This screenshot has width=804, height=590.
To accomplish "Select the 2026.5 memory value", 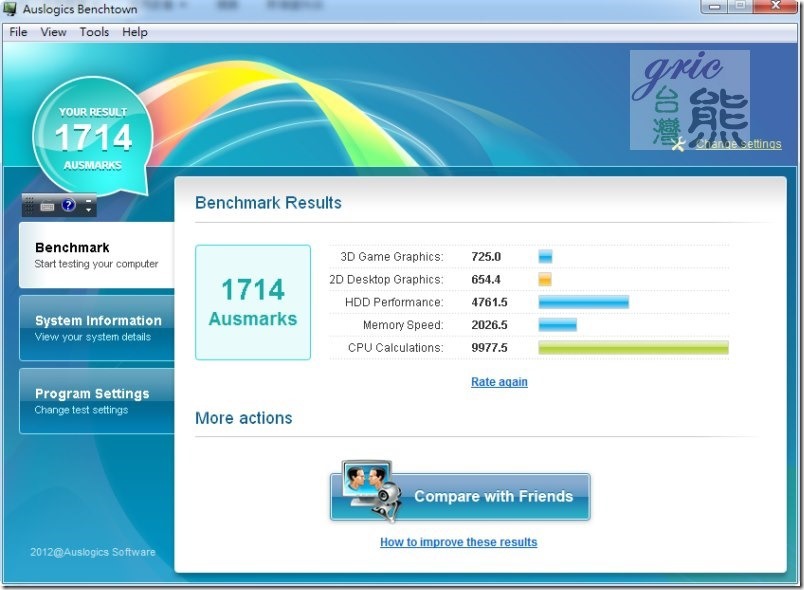I will tap(489, 324).
